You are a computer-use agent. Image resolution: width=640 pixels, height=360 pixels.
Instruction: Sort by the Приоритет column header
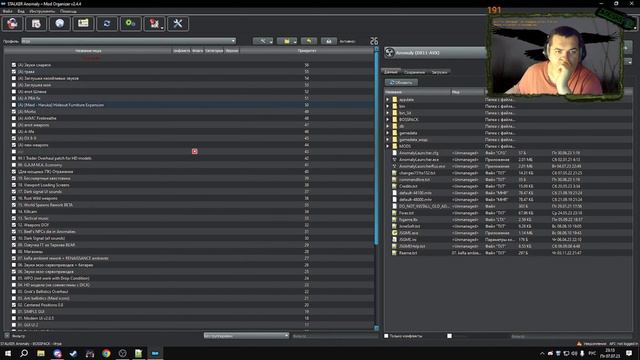[307, 51]
